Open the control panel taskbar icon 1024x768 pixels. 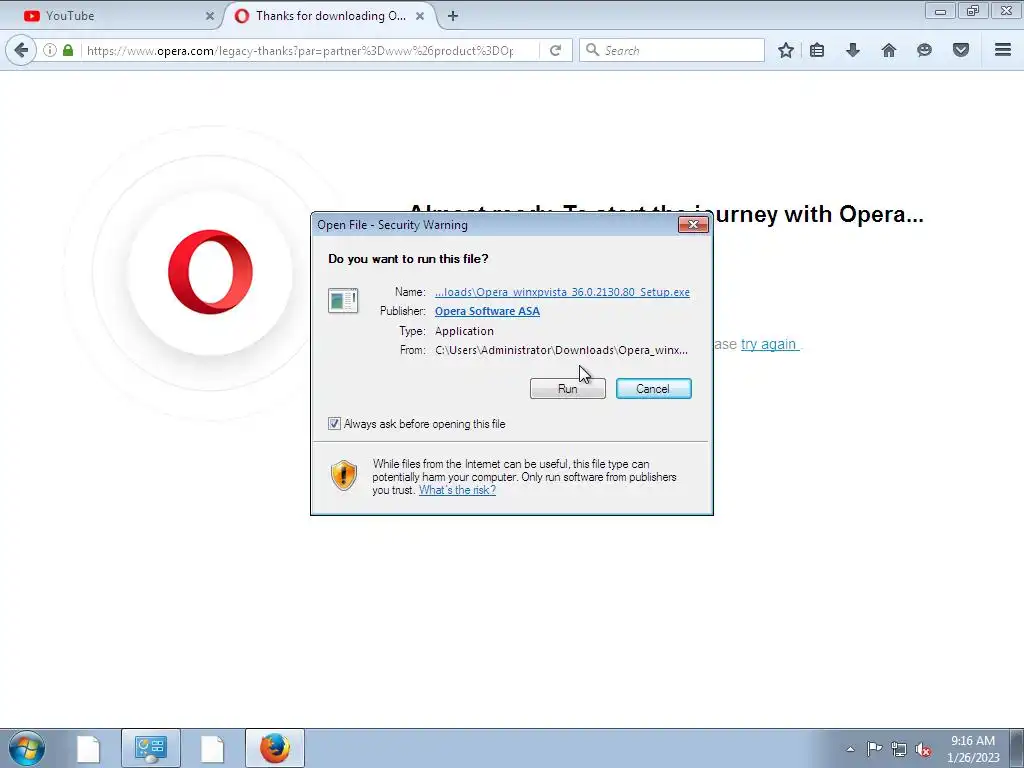151,748
